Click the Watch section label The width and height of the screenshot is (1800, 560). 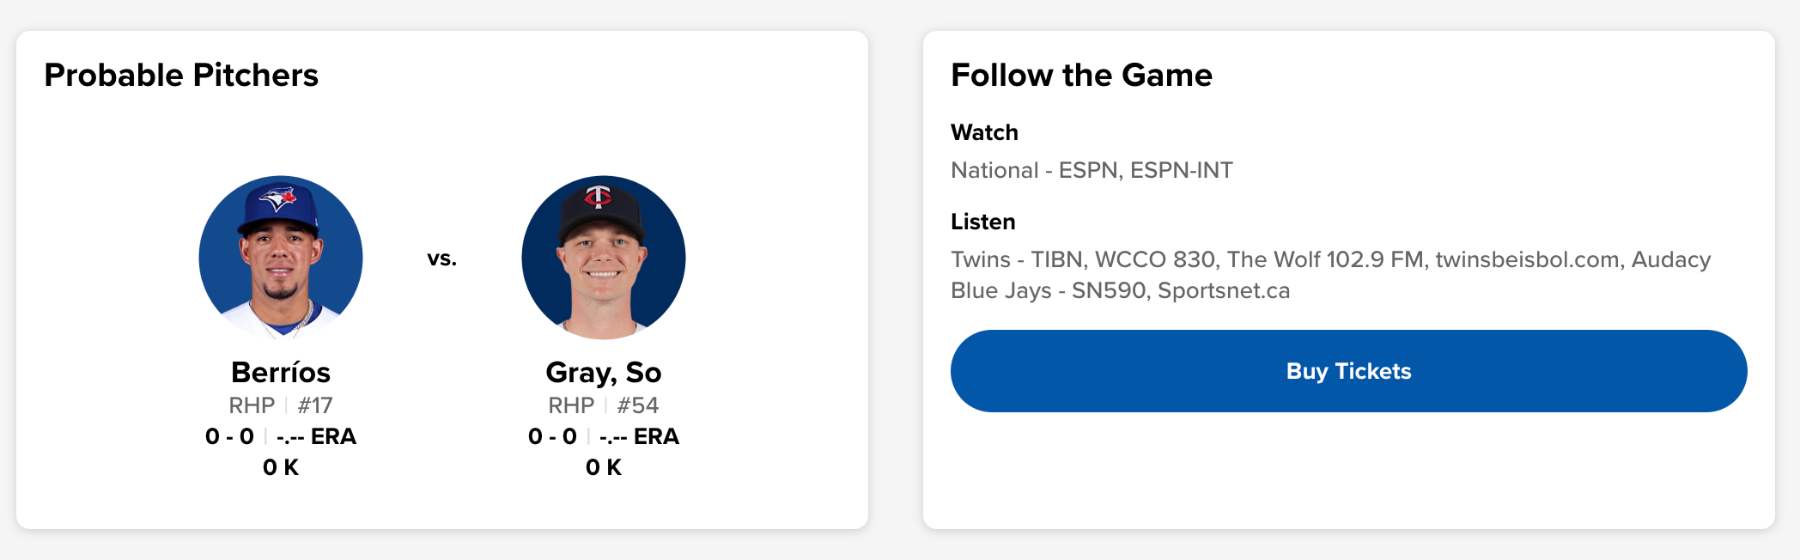coord(984,132)
